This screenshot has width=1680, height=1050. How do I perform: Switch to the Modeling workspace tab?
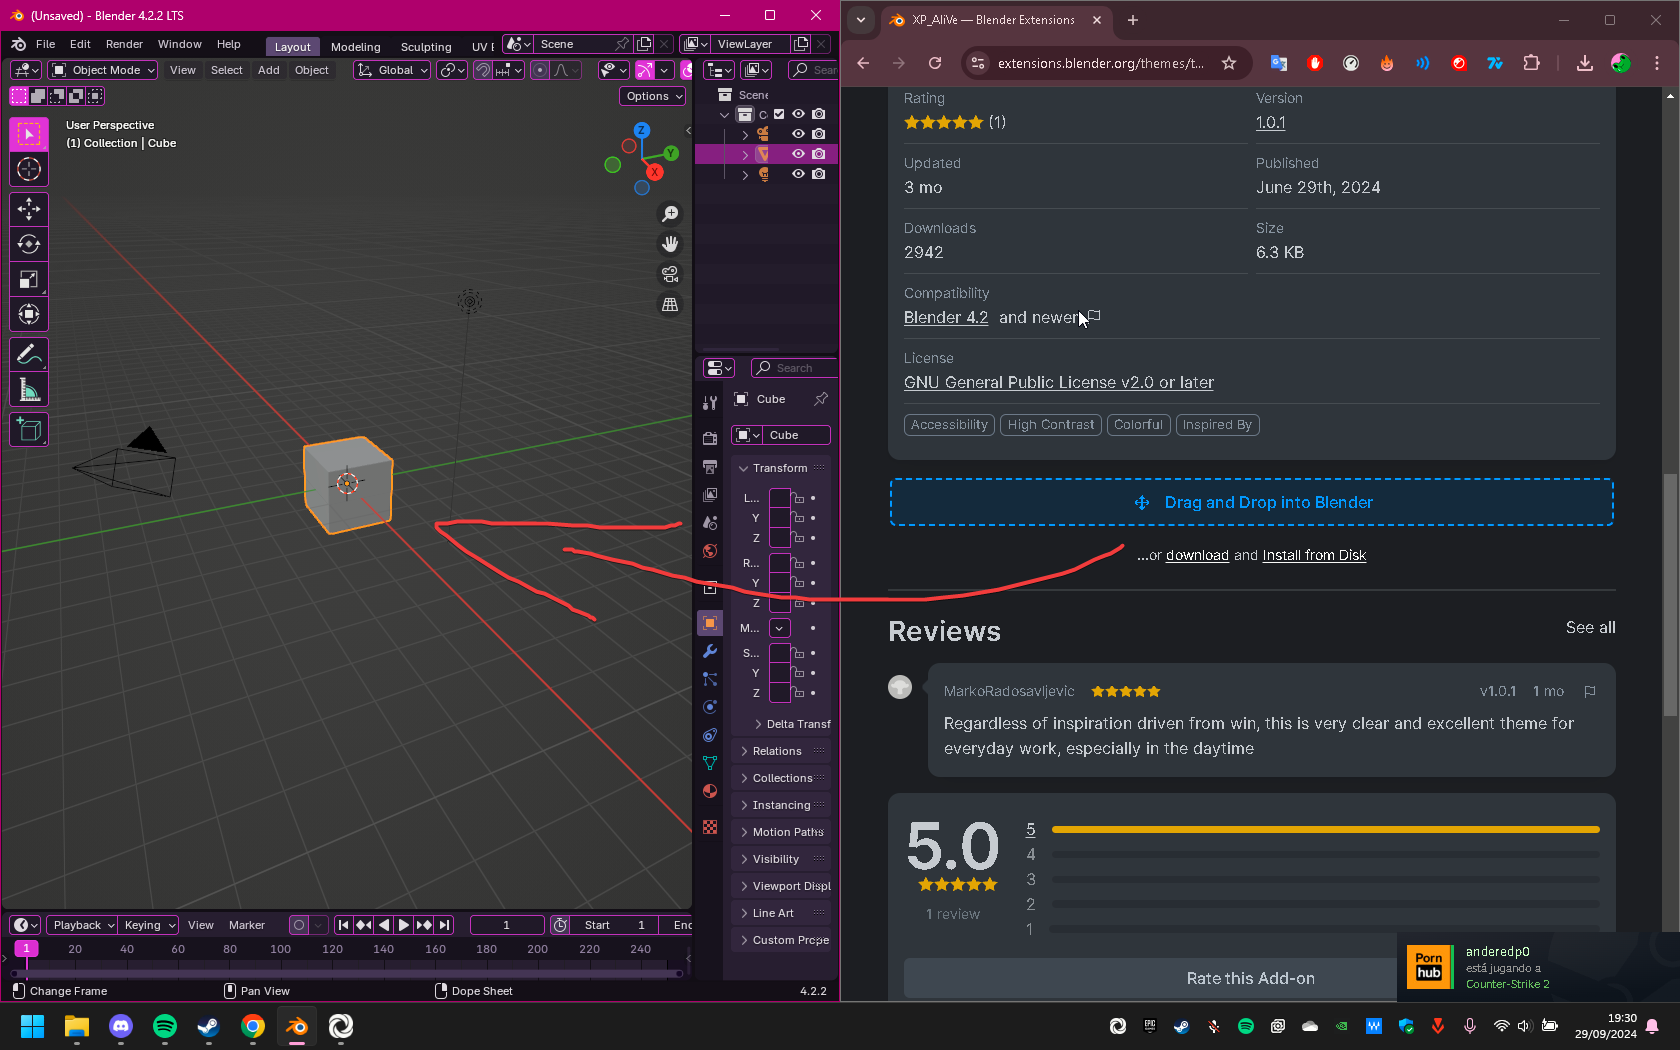356,47
